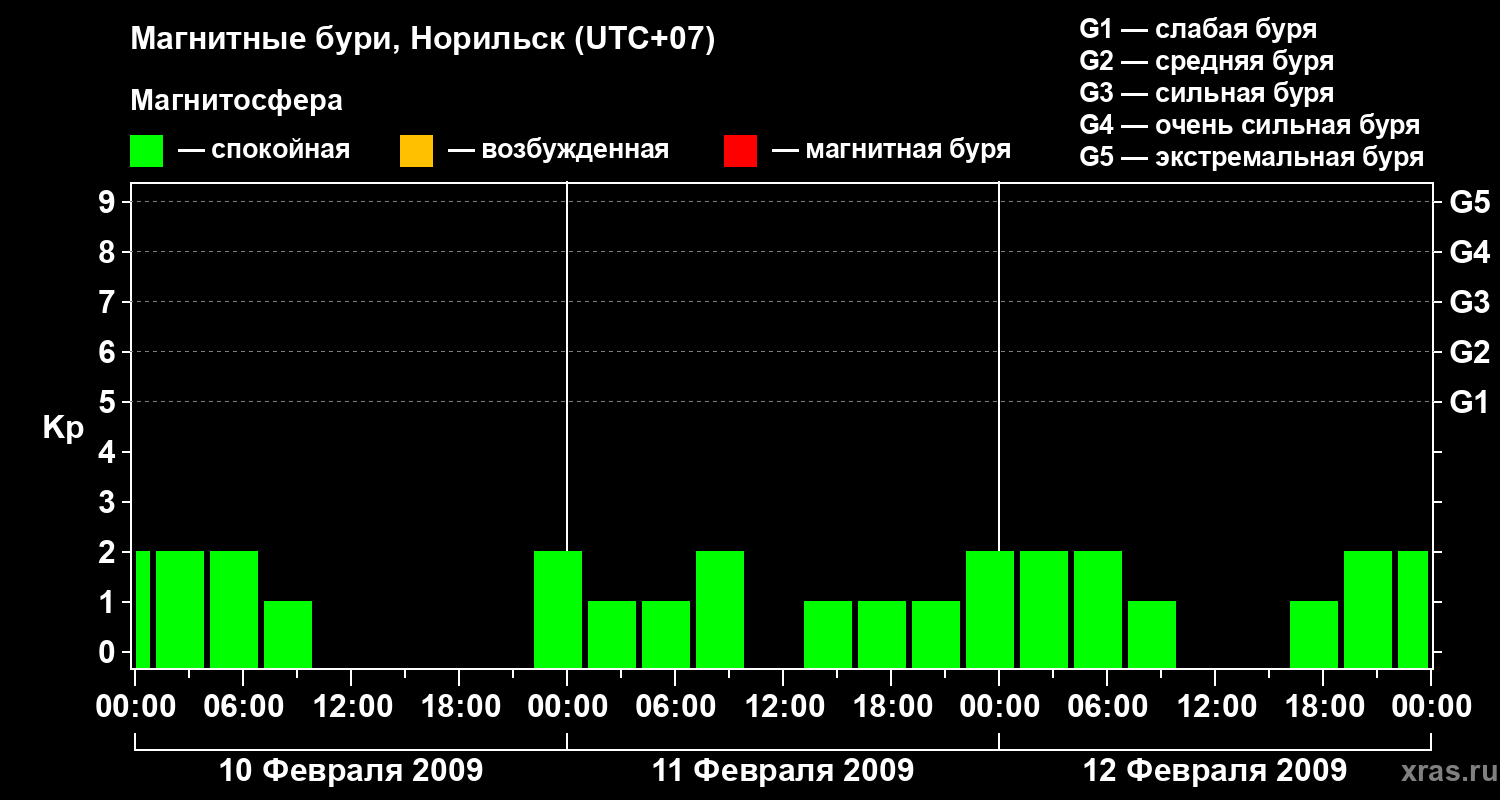Click the legend label спокойная
Image resolution: width=1500 pixels, height=800 pixels.
279,151
